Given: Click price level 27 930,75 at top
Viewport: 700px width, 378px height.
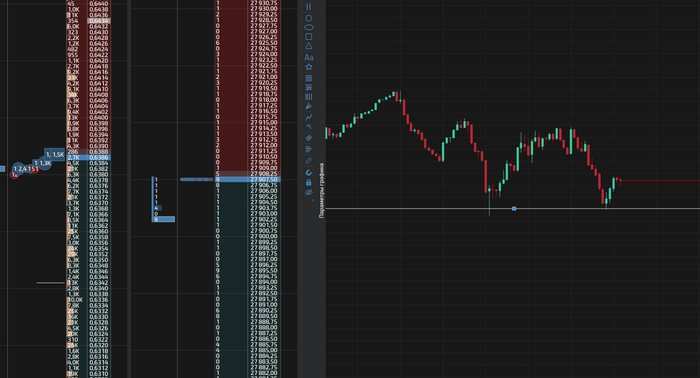Looking at the screenshot, I should (263, 3).
